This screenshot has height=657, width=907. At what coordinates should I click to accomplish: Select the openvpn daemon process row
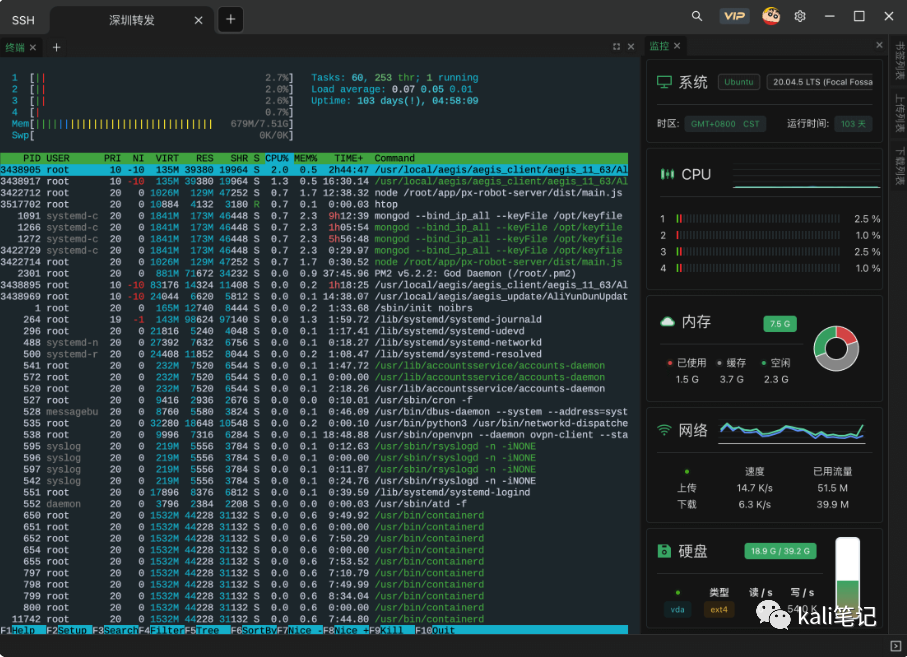(314, 435)
